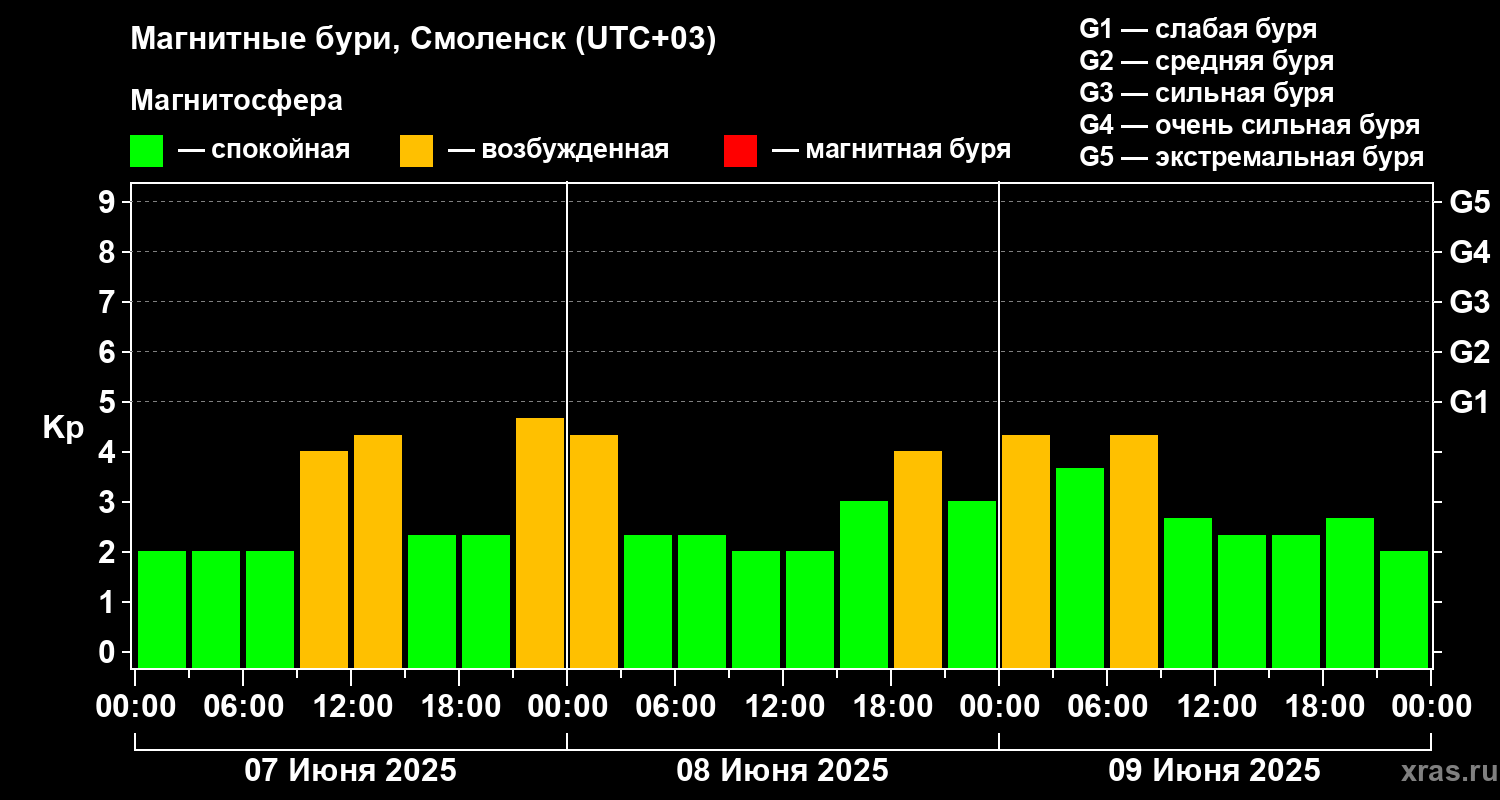Click the '08 Июня 2025' date label
The height and width of the screenshot is (800, 1500).
coord(783,771)
